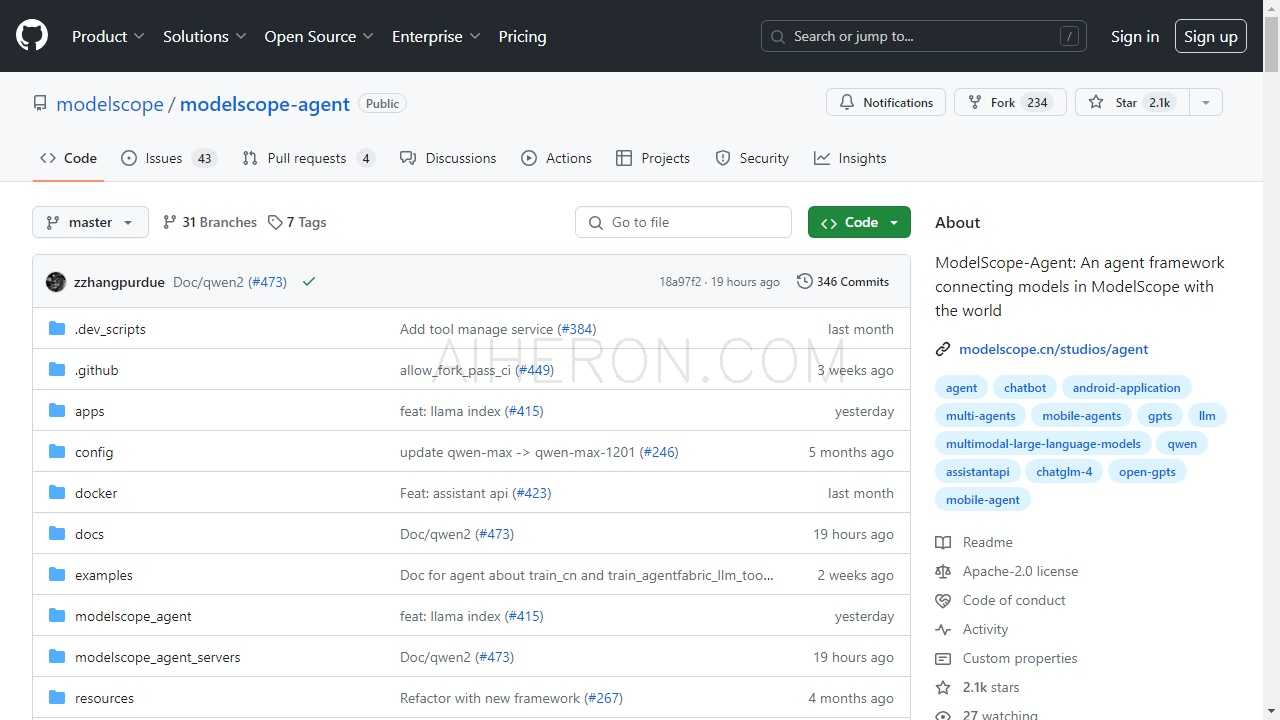
Task: Click the GitHub logo icon
Action: 32,36
